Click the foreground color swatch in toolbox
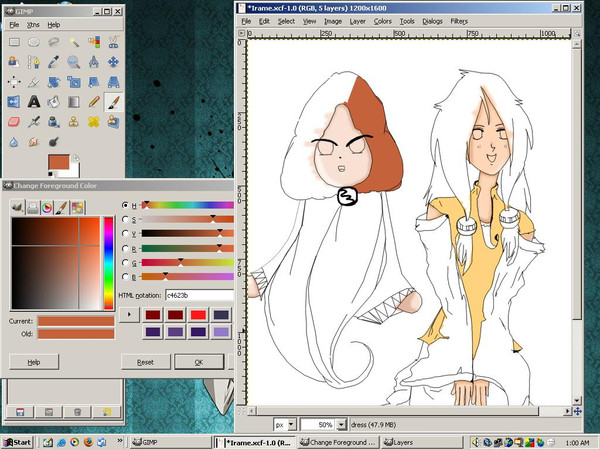600x450 pixels. [59, 162]
